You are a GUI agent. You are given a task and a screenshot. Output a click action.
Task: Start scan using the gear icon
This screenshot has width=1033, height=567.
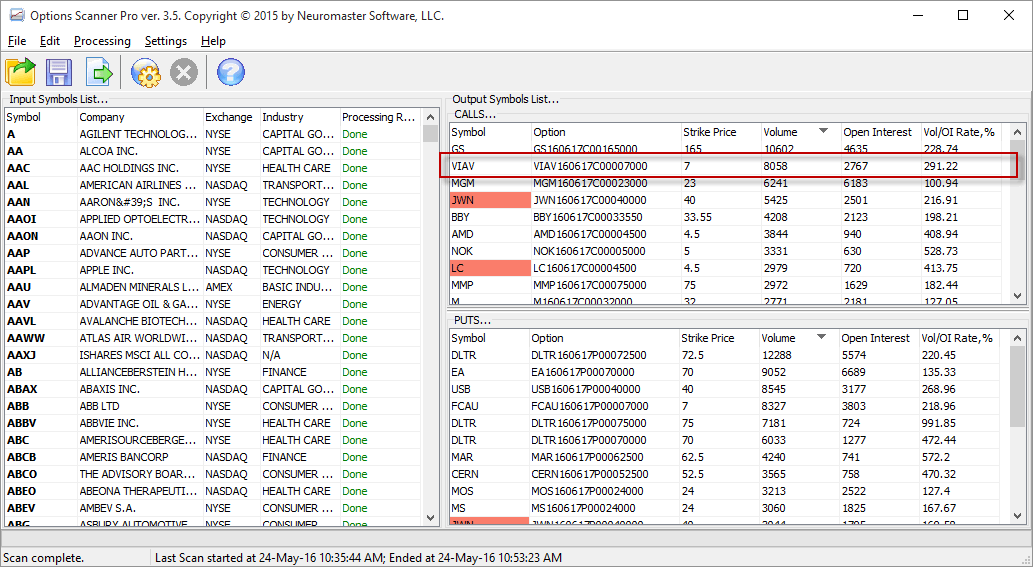(146, 72)
